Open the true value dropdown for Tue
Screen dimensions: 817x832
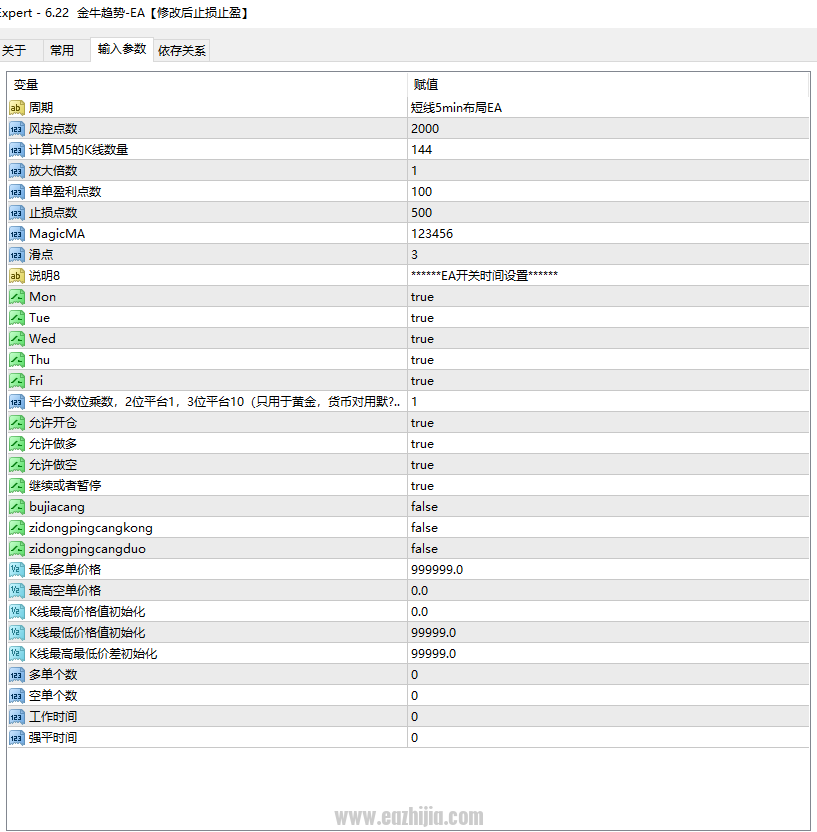[x=608, y=318]
